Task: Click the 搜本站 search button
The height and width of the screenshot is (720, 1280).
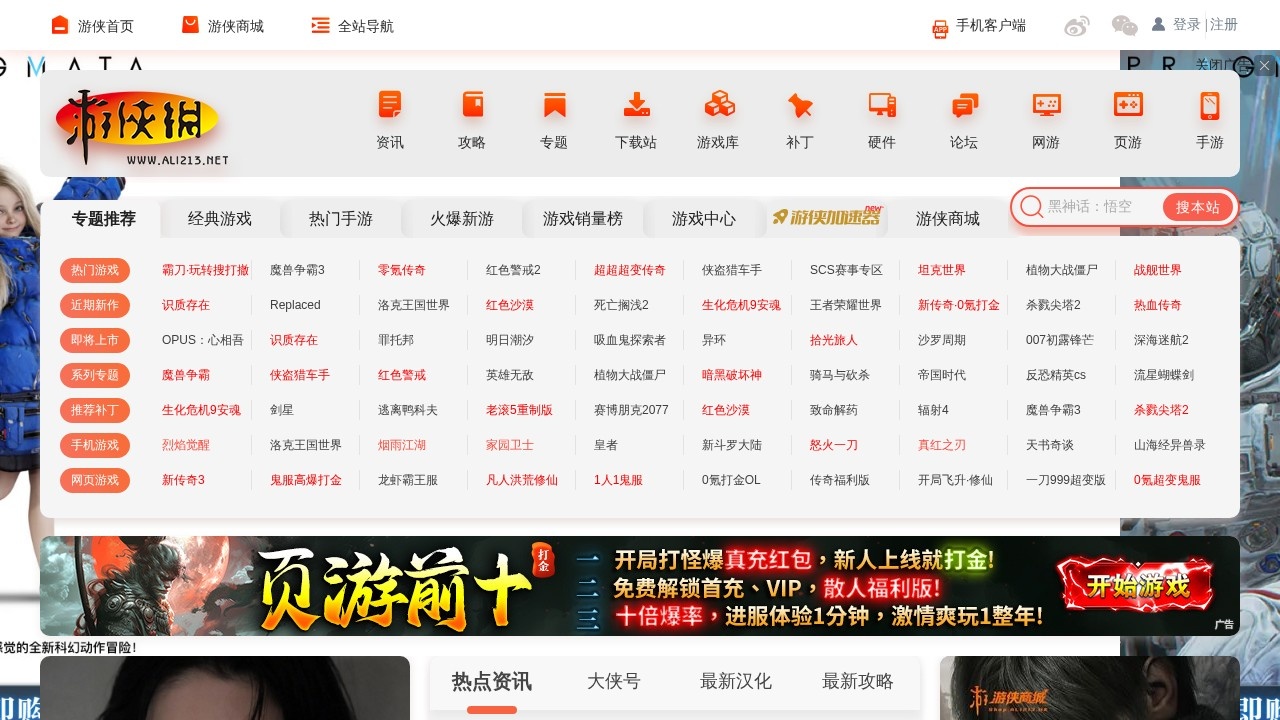Action: click(1198, 207)
